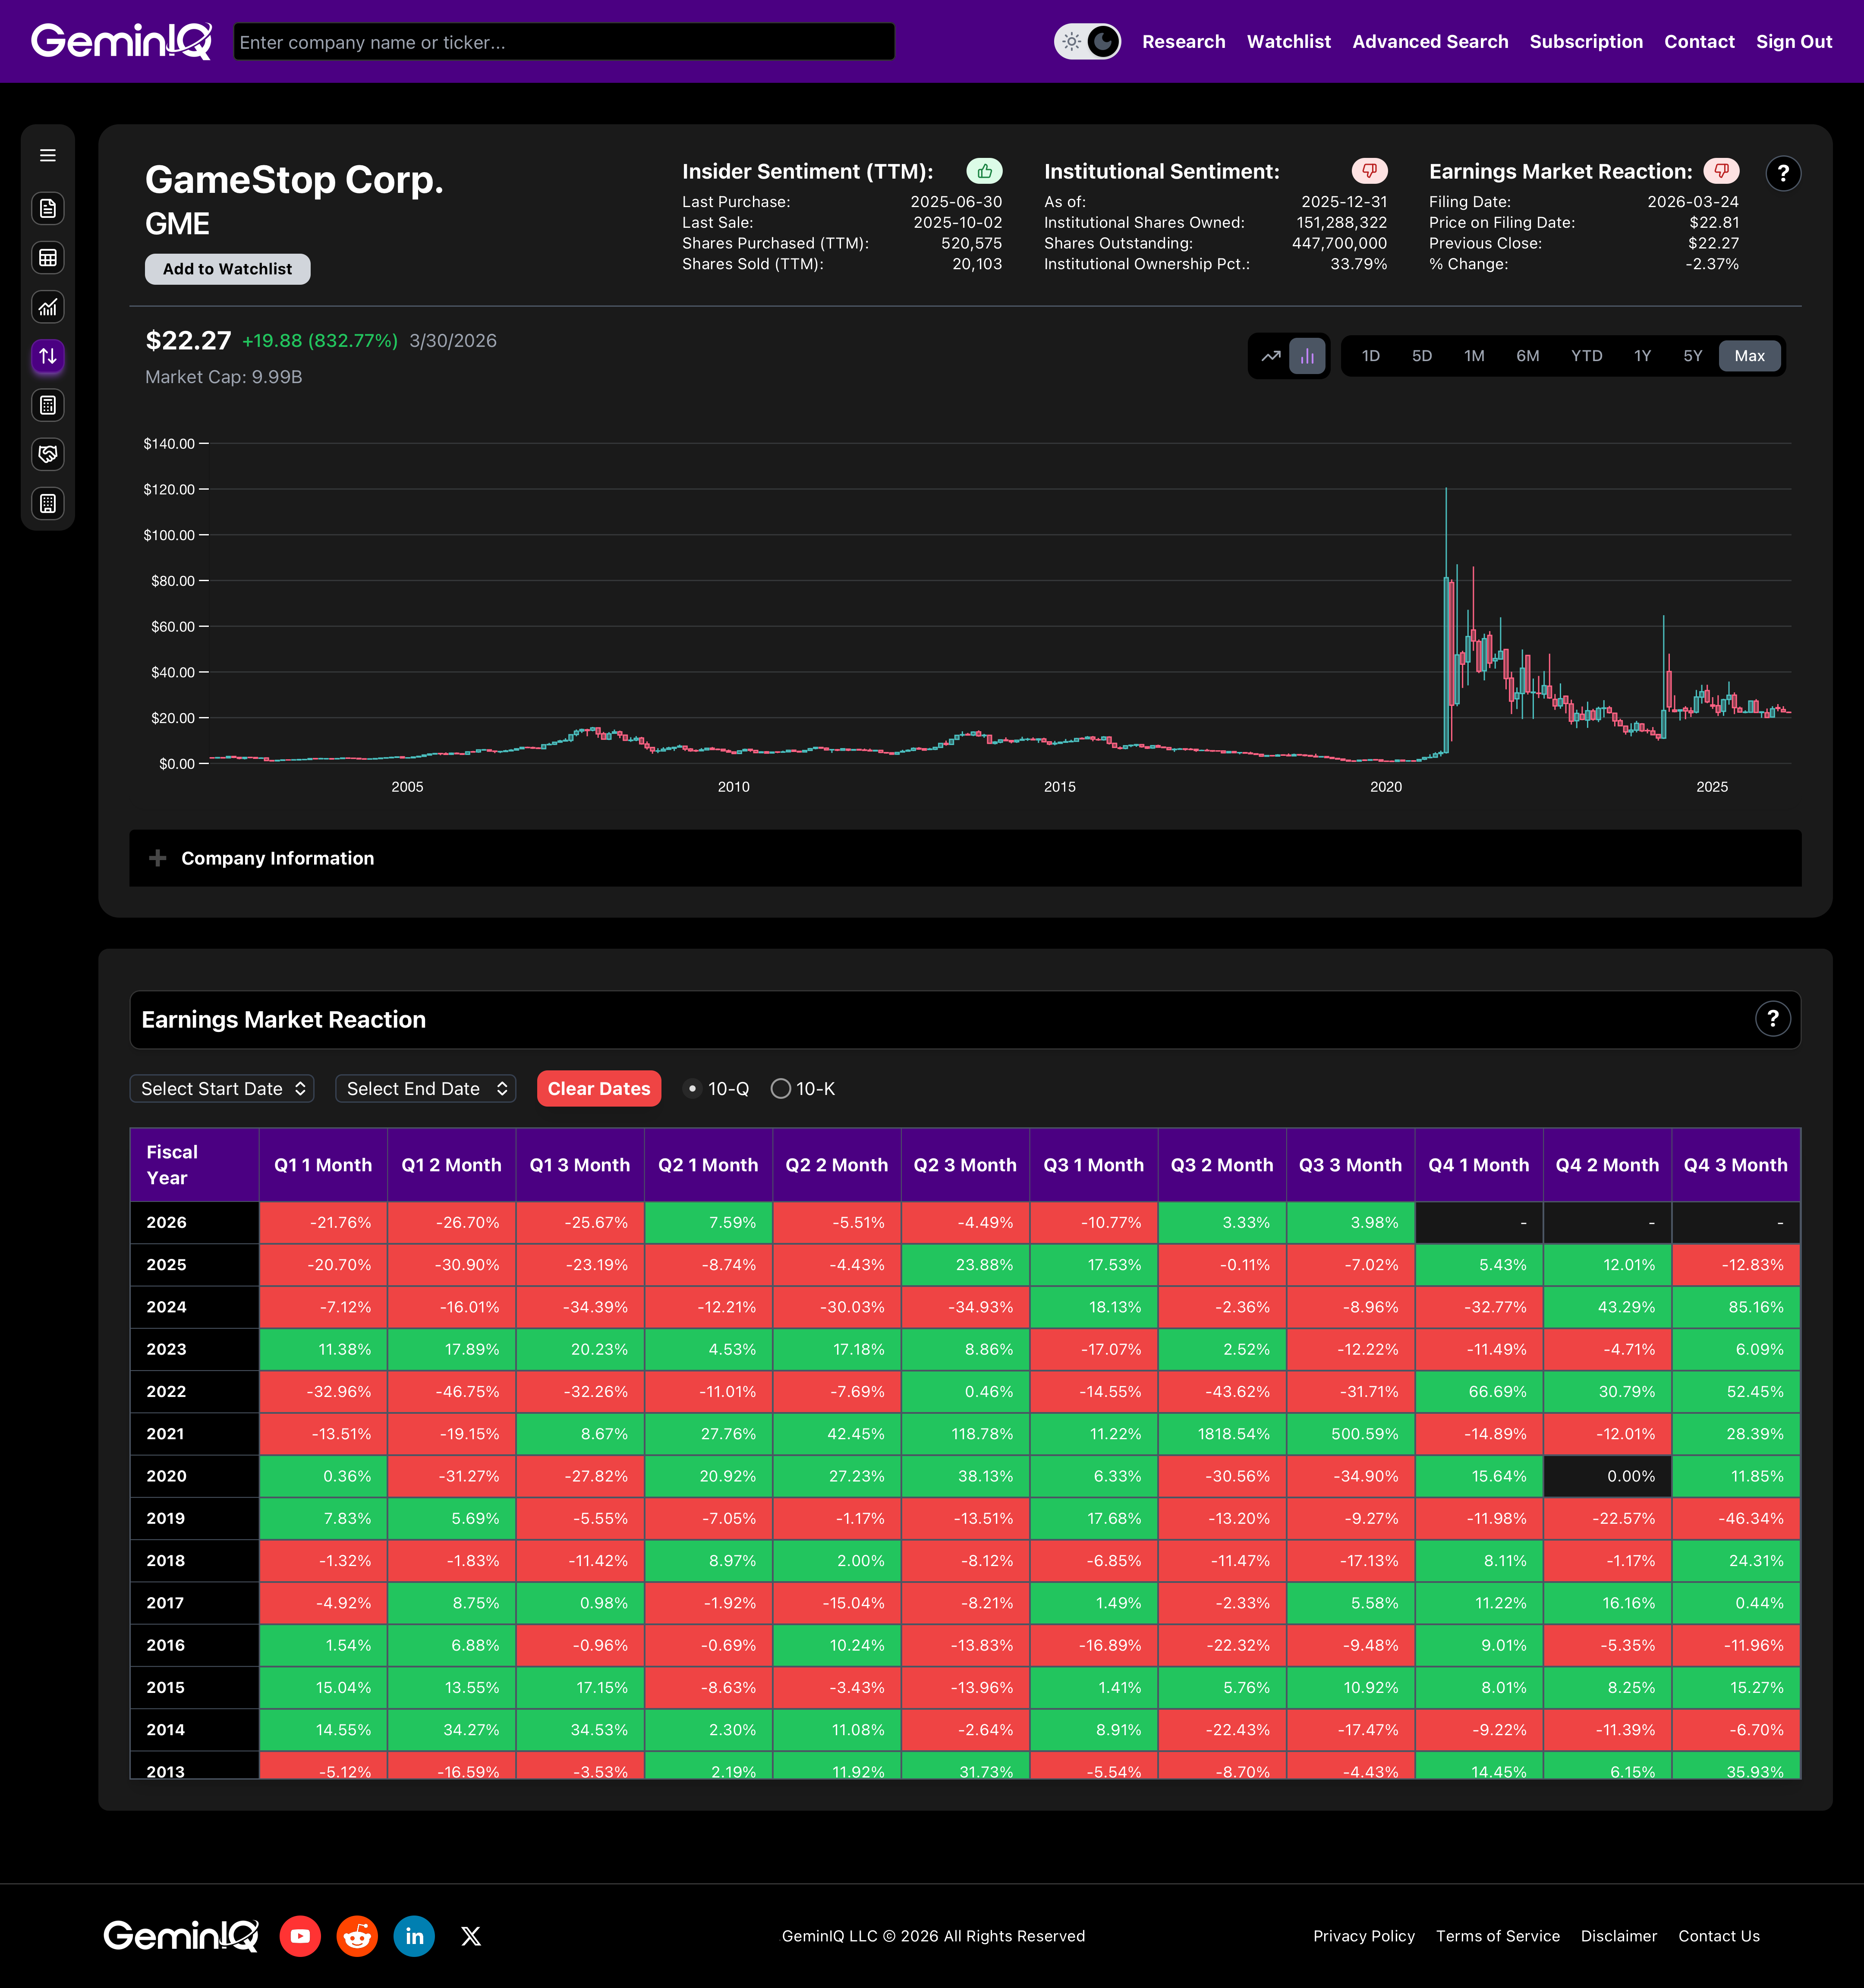Select the YTD chart range
1864x1988 pixels.
pyautogui.click(x=1587, y=355)
